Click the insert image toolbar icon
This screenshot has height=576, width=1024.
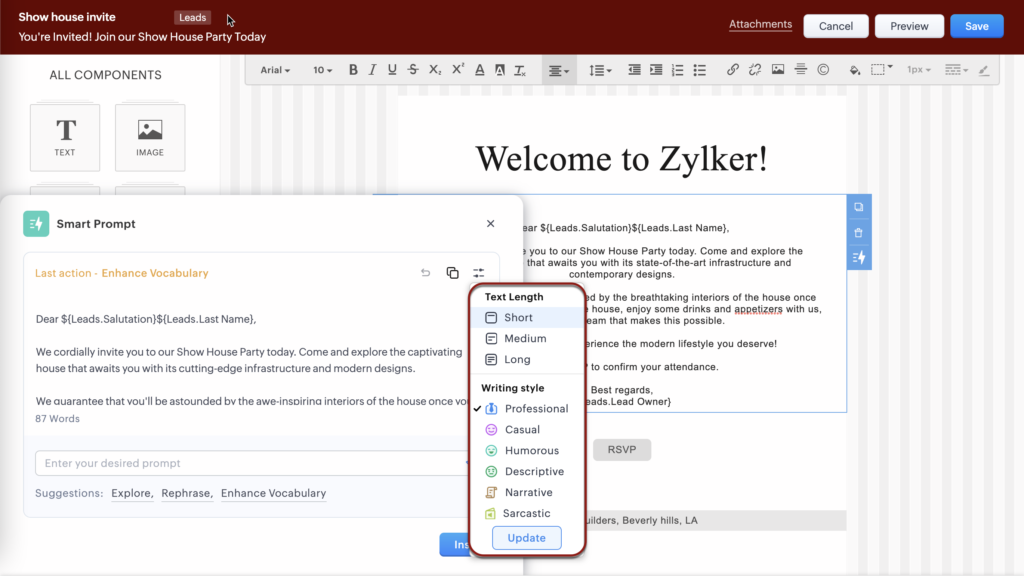[x=778, y=70]
